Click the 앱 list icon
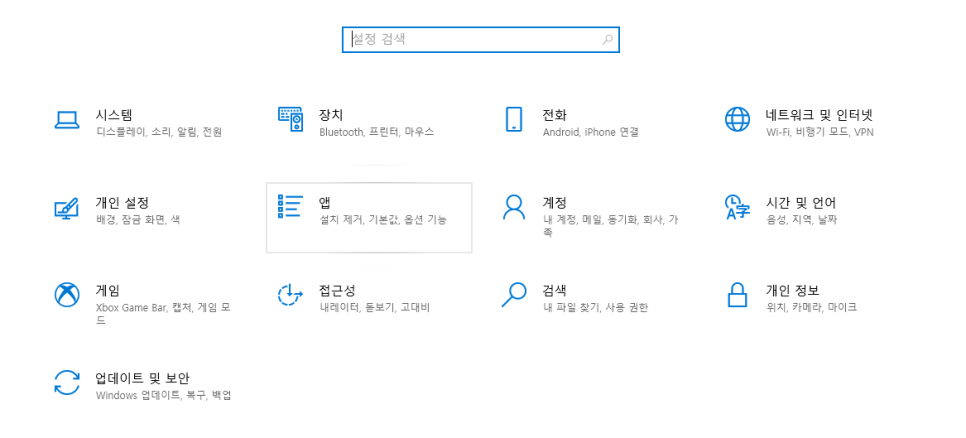This screenshot has height=438, width=966. pos(290,207)
